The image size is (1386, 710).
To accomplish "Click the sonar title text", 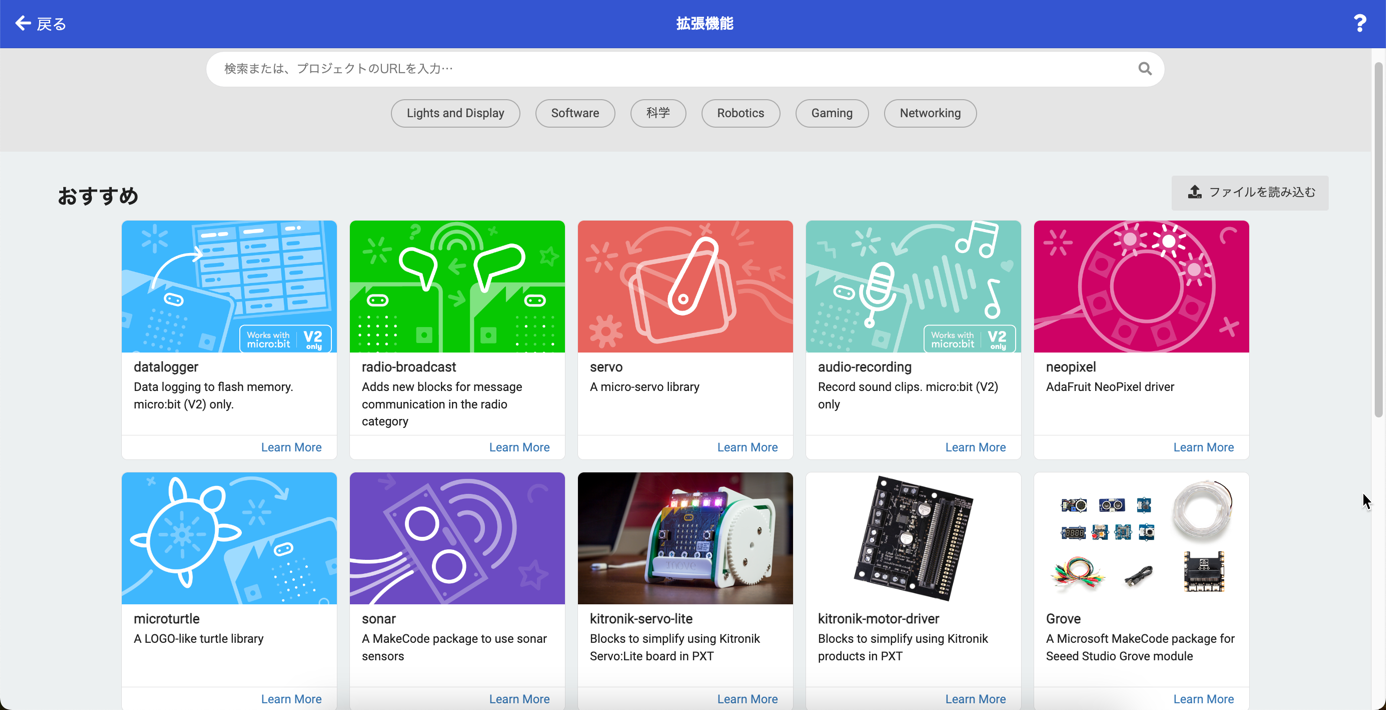I will point(379,619).
